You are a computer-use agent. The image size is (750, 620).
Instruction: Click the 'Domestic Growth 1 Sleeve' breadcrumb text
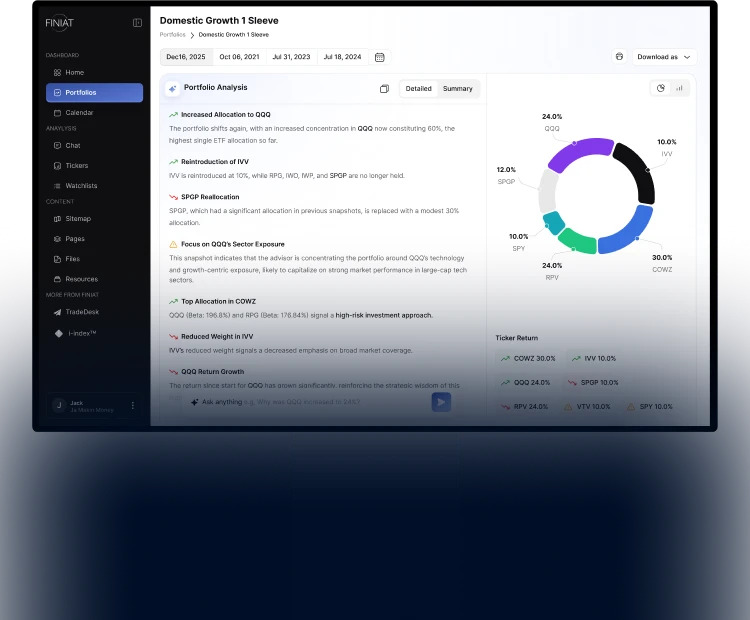click(x=233, y=35)
